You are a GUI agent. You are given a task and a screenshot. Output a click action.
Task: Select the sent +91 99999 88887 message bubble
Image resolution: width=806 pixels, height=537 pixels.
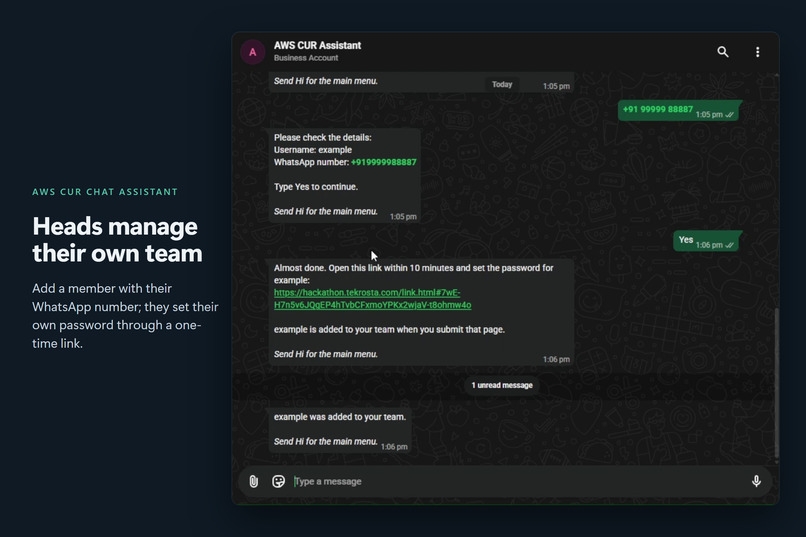pos(678,110)
